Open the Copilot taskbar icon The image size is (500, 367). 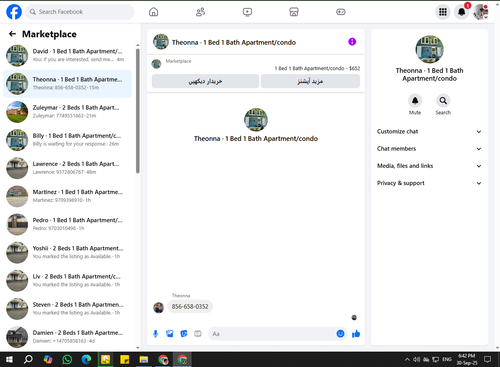[x=48, y=359]
